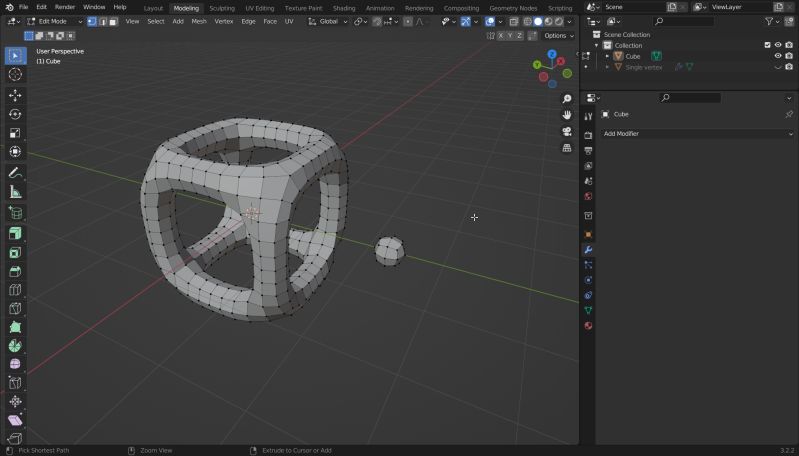Select the Extrude Region tool
Viewport: 799px width, 456px height.
15,234
